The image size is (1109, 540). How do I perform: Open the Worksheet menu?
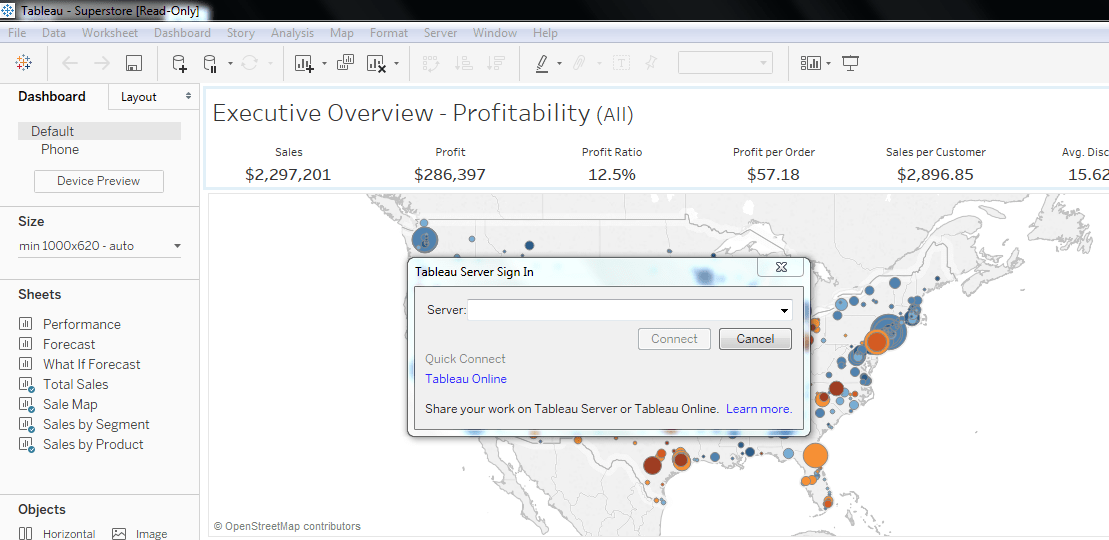click(x=110, y=33)
